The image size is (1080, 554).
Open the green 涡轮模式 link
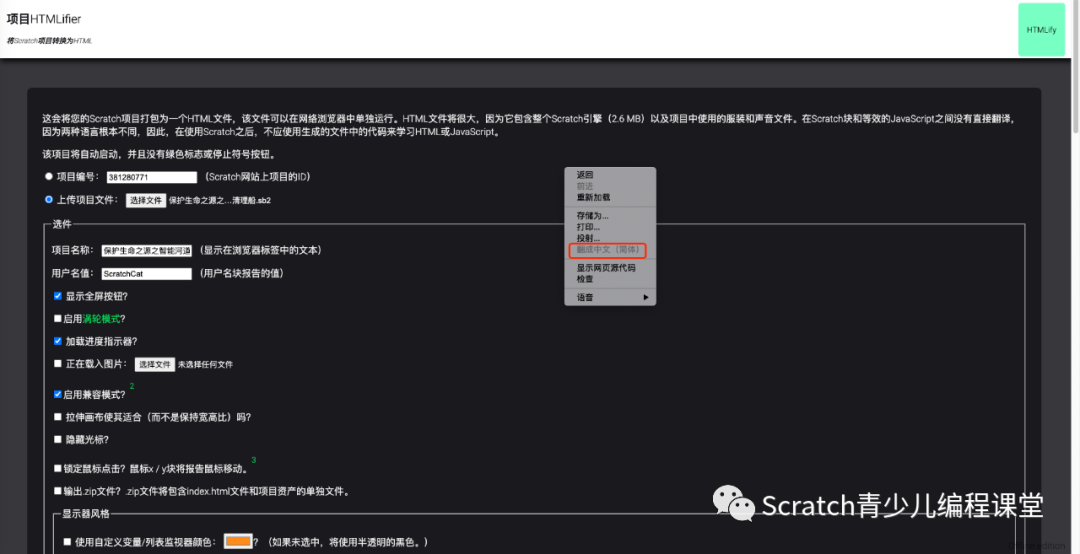(x=101, y=319)
